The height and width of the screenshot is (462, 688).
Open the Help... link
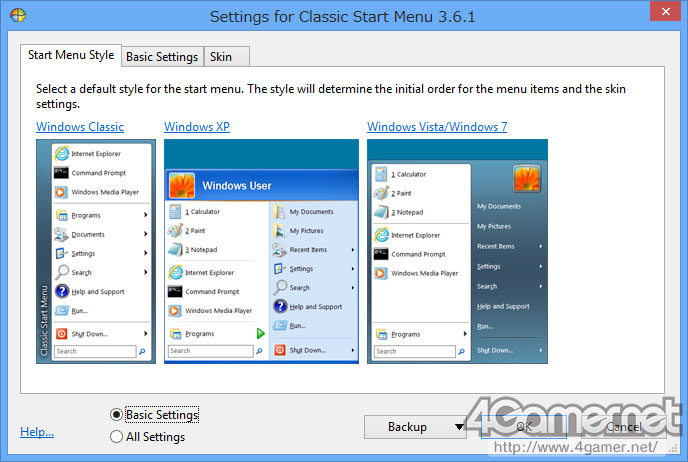pyautogui.click(x=37, y=432)
